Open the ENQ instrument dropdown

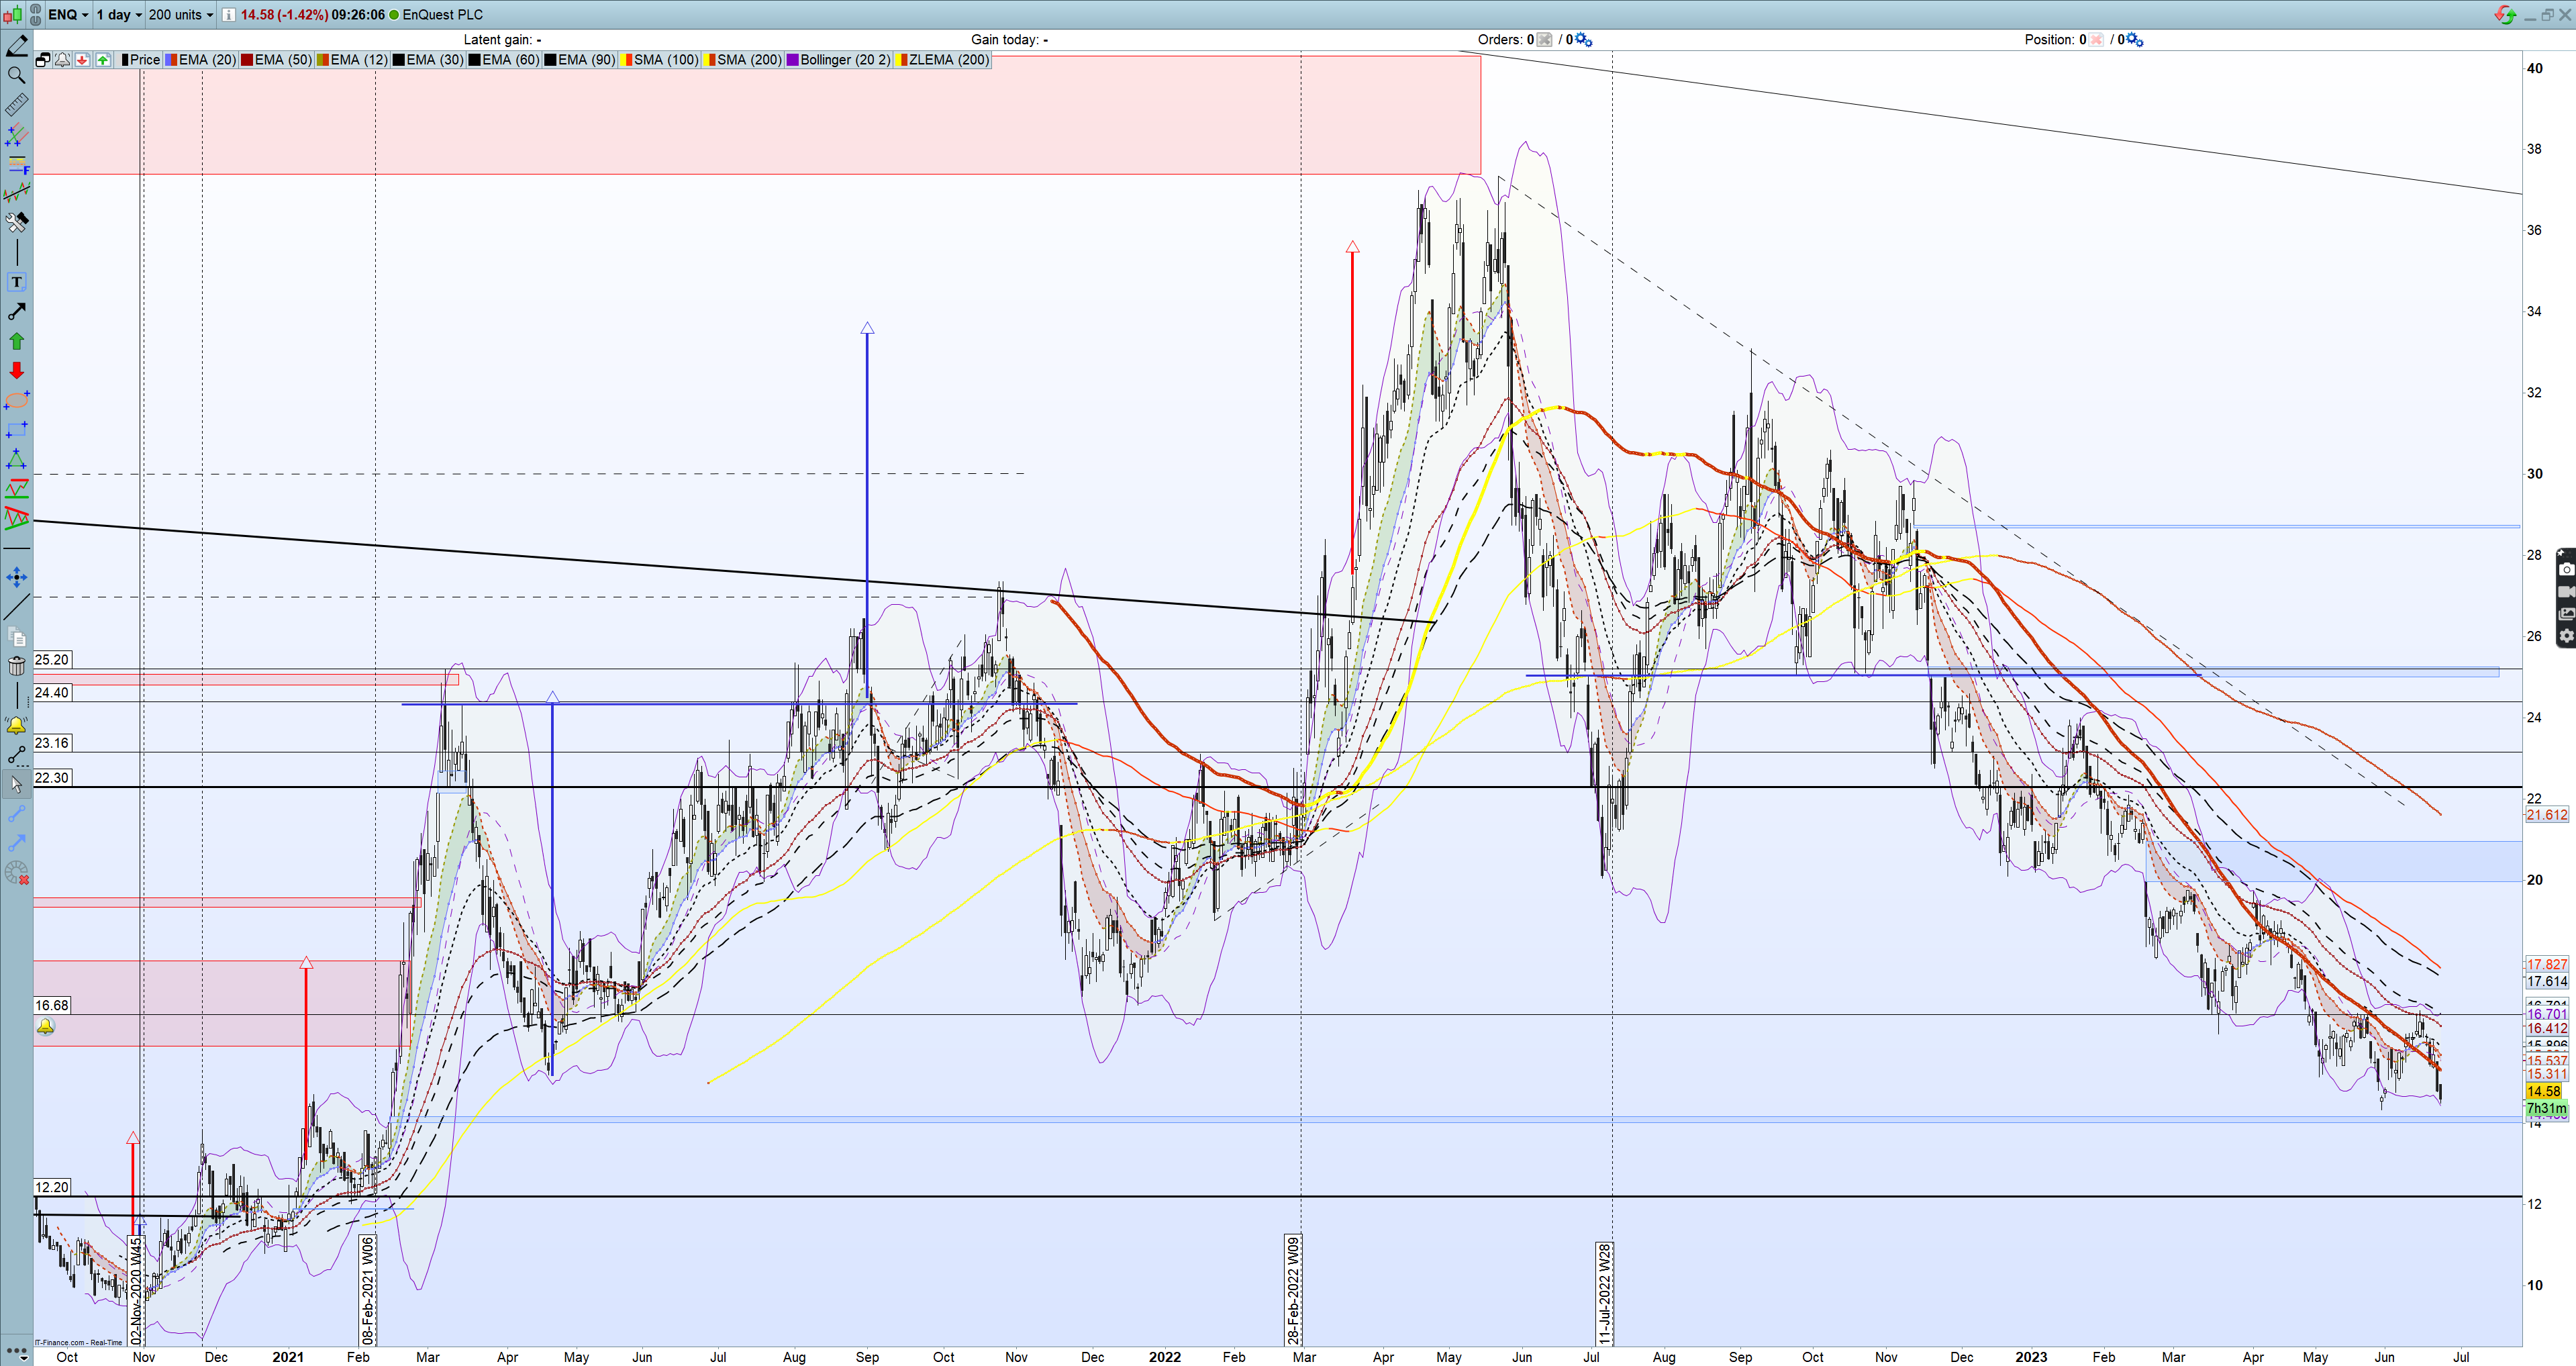point(68,15)
